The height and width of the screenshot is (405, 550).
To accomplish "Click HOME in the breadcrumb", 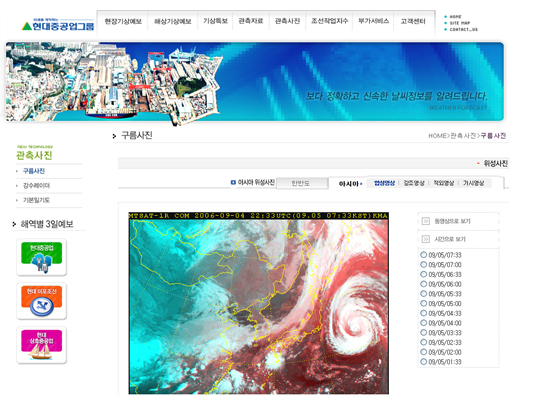I will click(x=437, y=136).
